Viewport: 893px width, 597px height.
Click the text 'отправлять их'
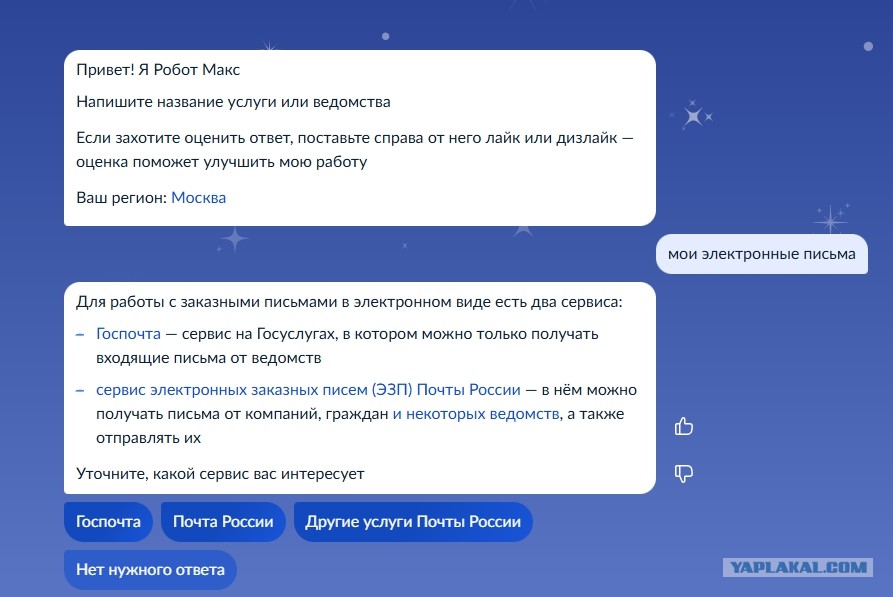click(148, 438)
